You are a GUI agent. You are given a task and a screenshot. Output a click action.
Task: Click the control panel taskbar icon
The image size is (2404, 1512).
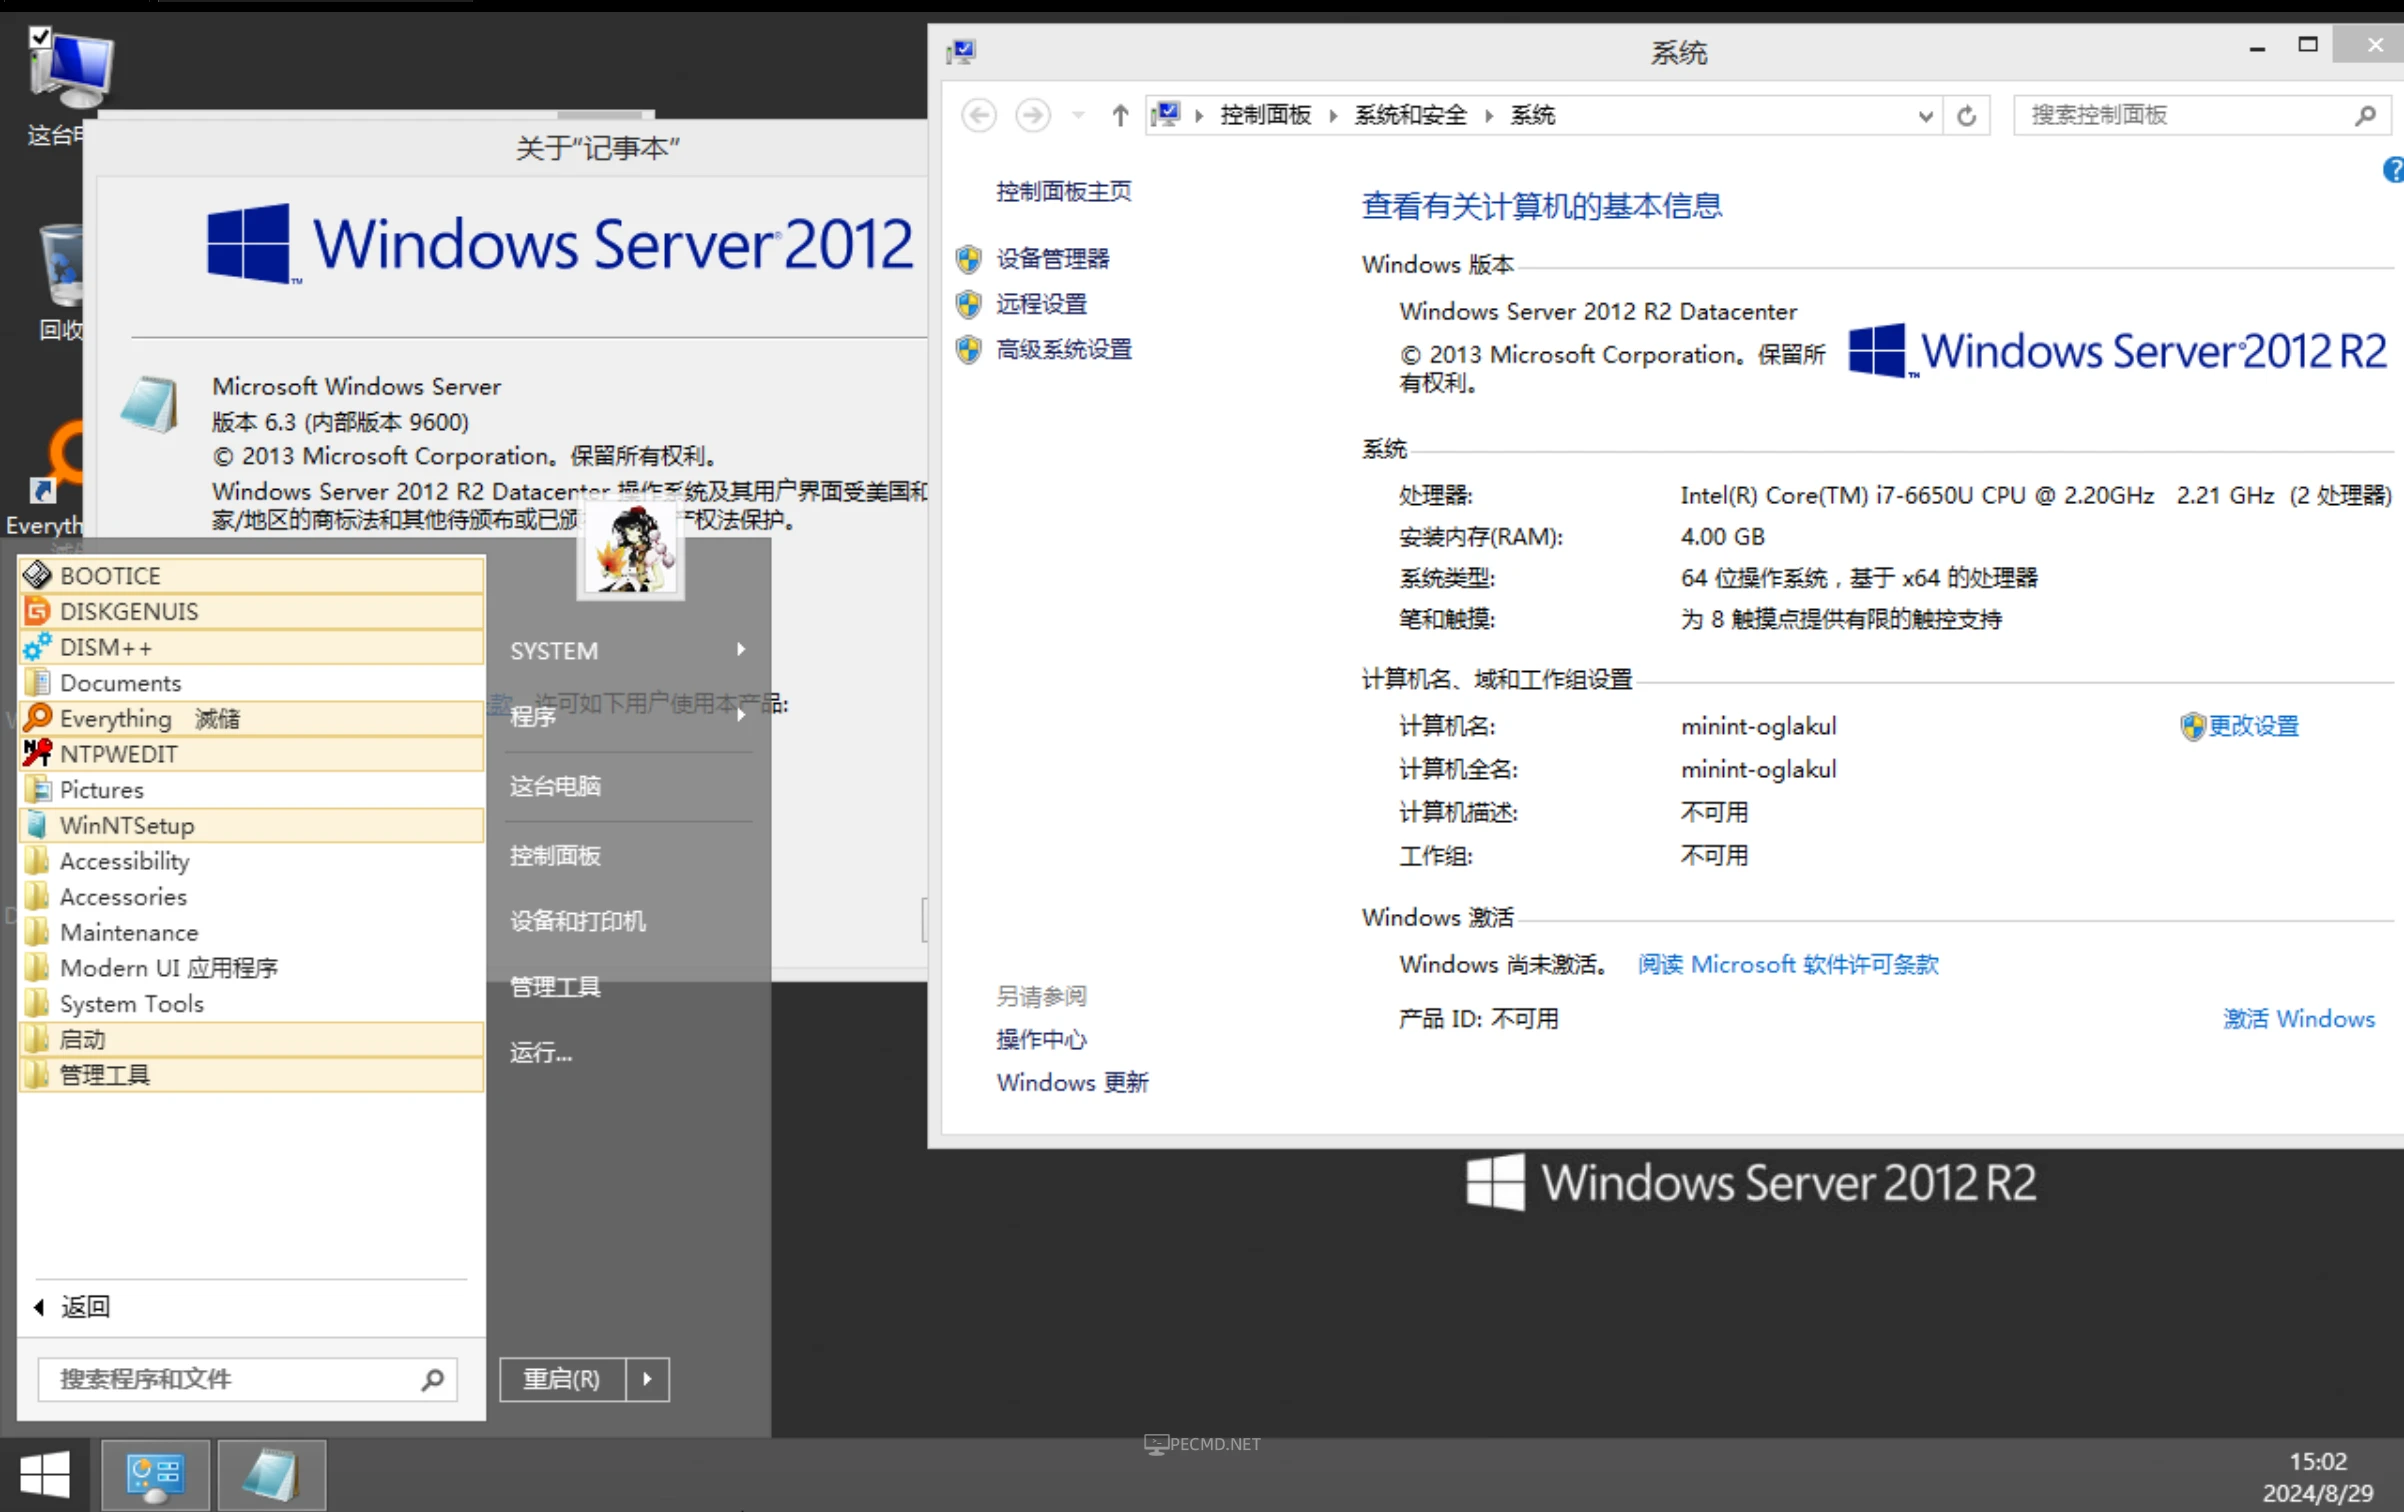point(155,1475)
